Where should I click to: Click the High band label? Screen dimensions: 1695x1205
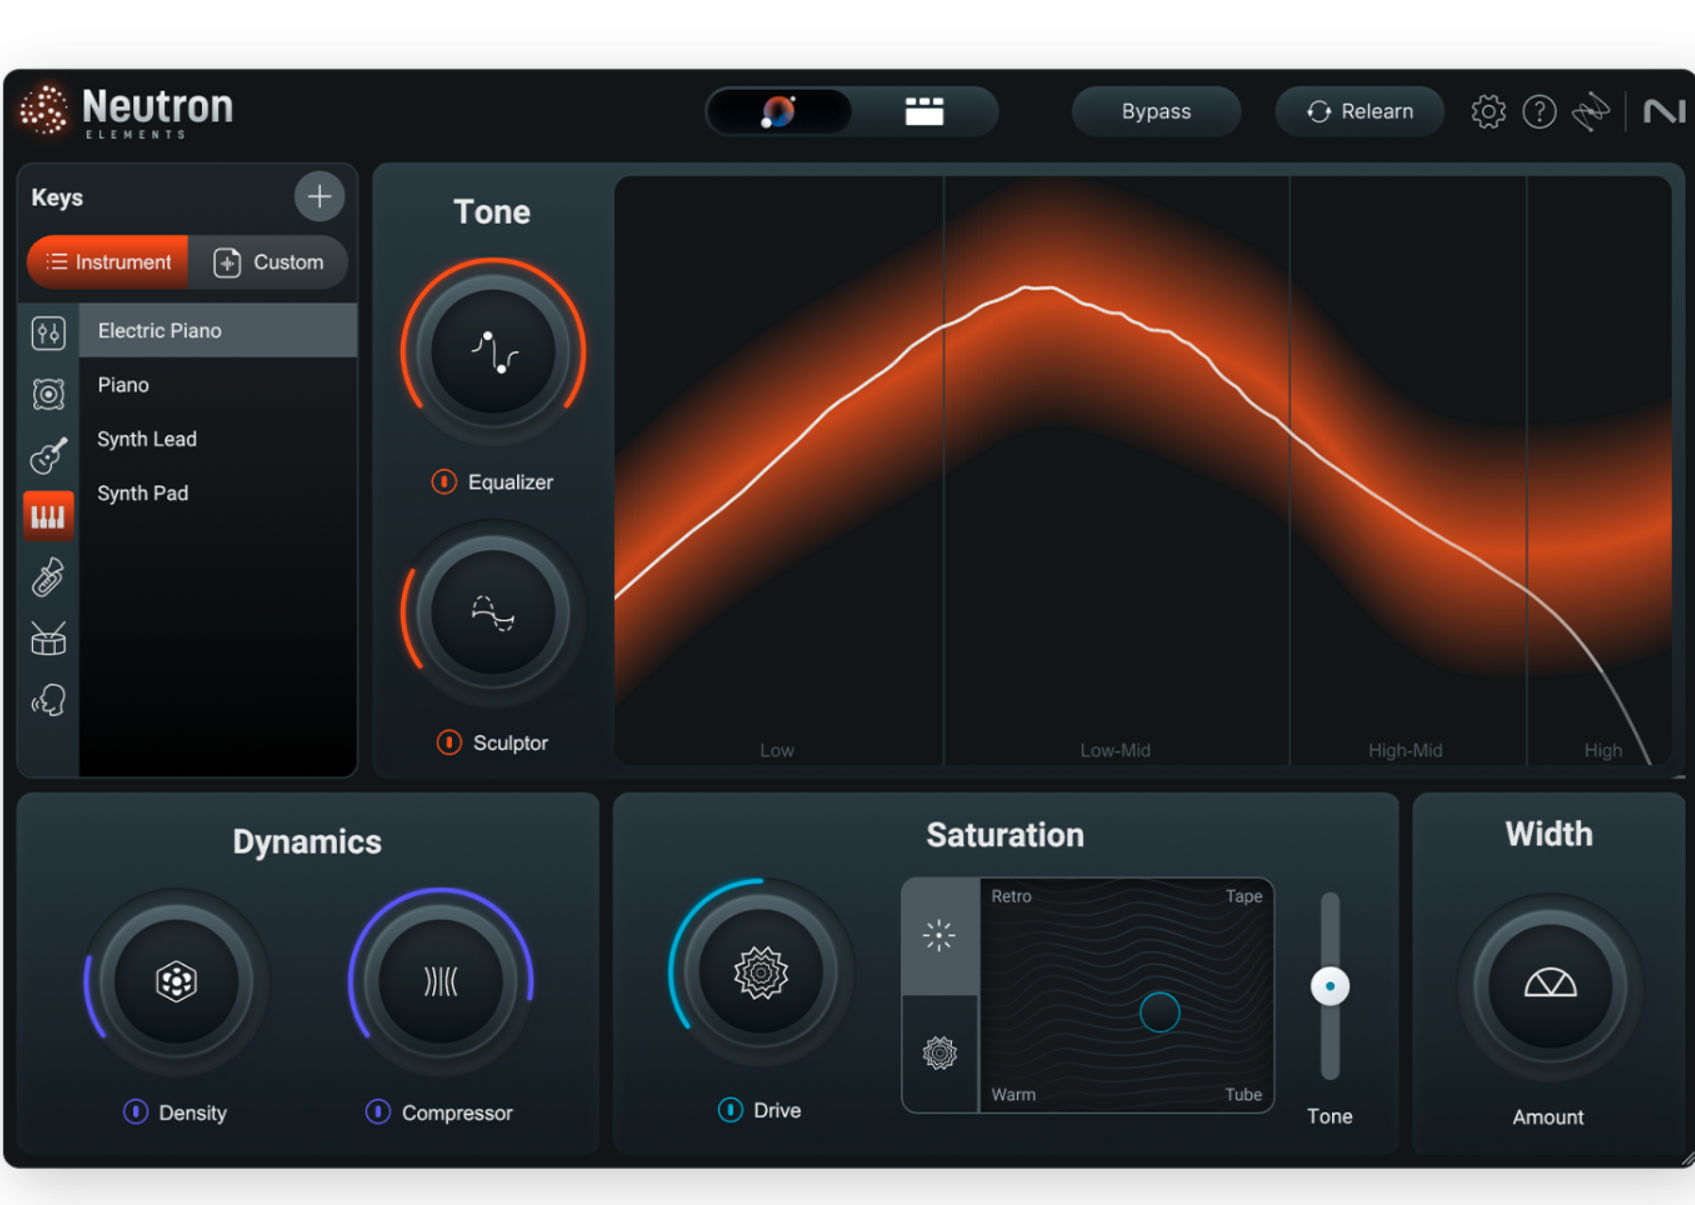(x=1603, y=750)
